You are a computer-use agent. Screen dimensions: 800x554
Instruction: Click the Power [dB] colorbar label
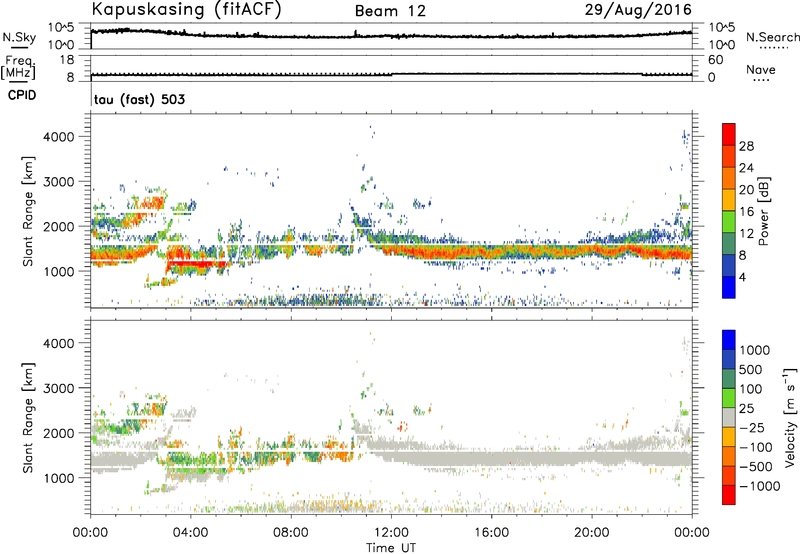[763, 211]
